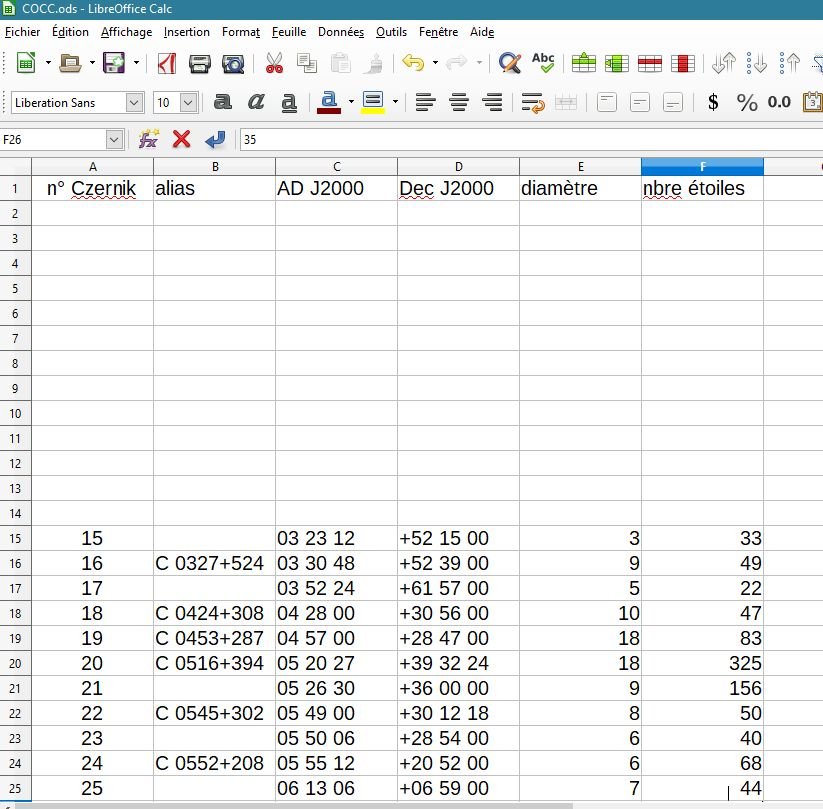Viewport: 823px width, 809px height.
Task: Open the font name dropdown
Action: pyautogui.click(x=135, y=103)
